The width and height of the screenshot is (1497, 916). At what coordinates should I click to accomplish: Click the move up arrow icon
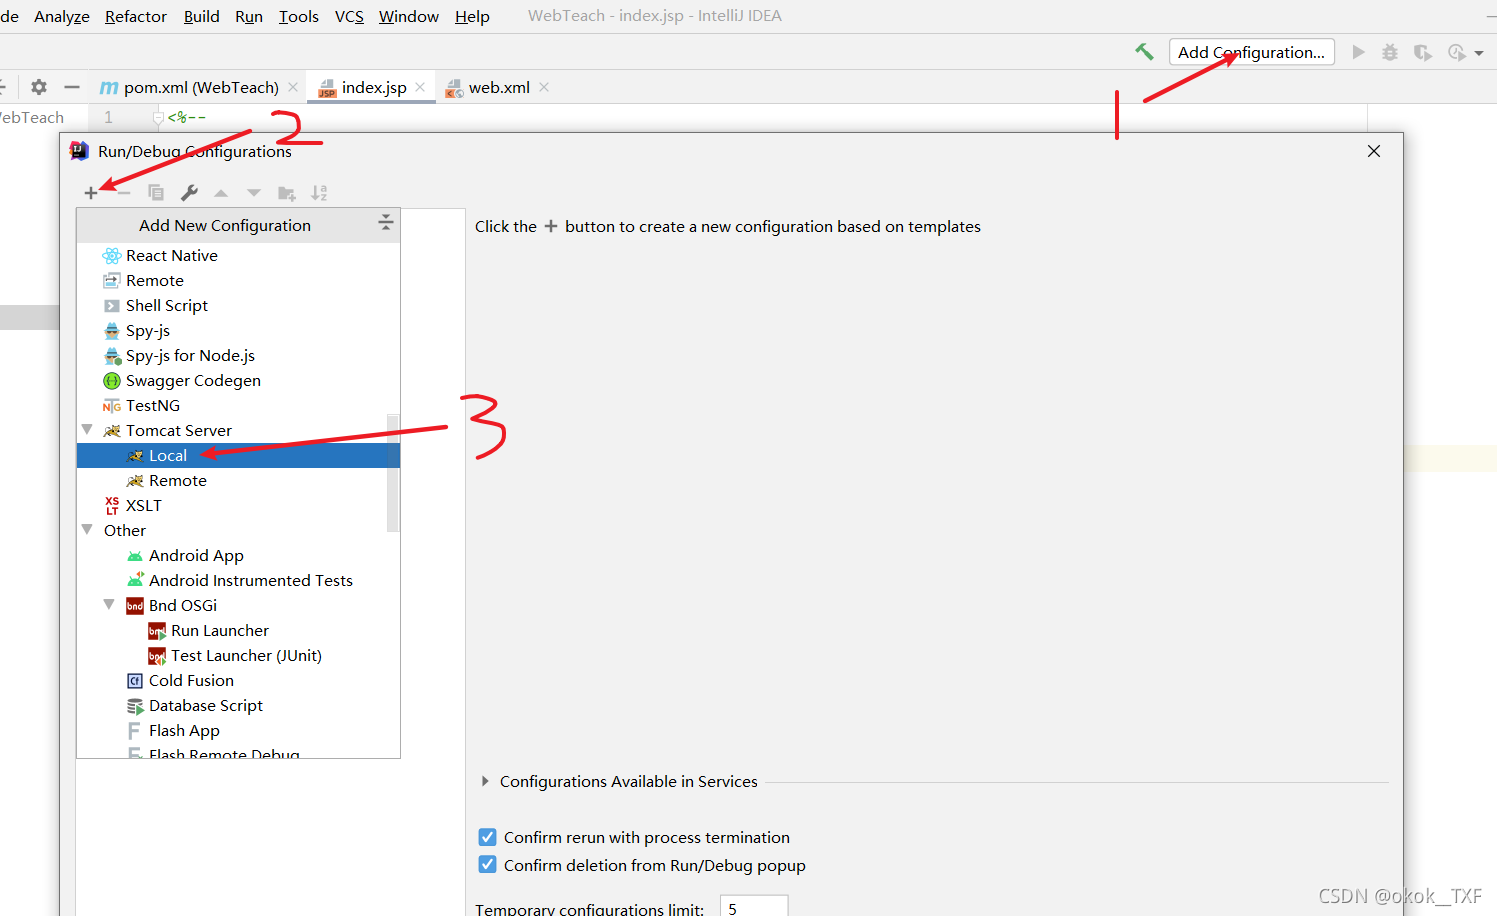coord(221,193)
